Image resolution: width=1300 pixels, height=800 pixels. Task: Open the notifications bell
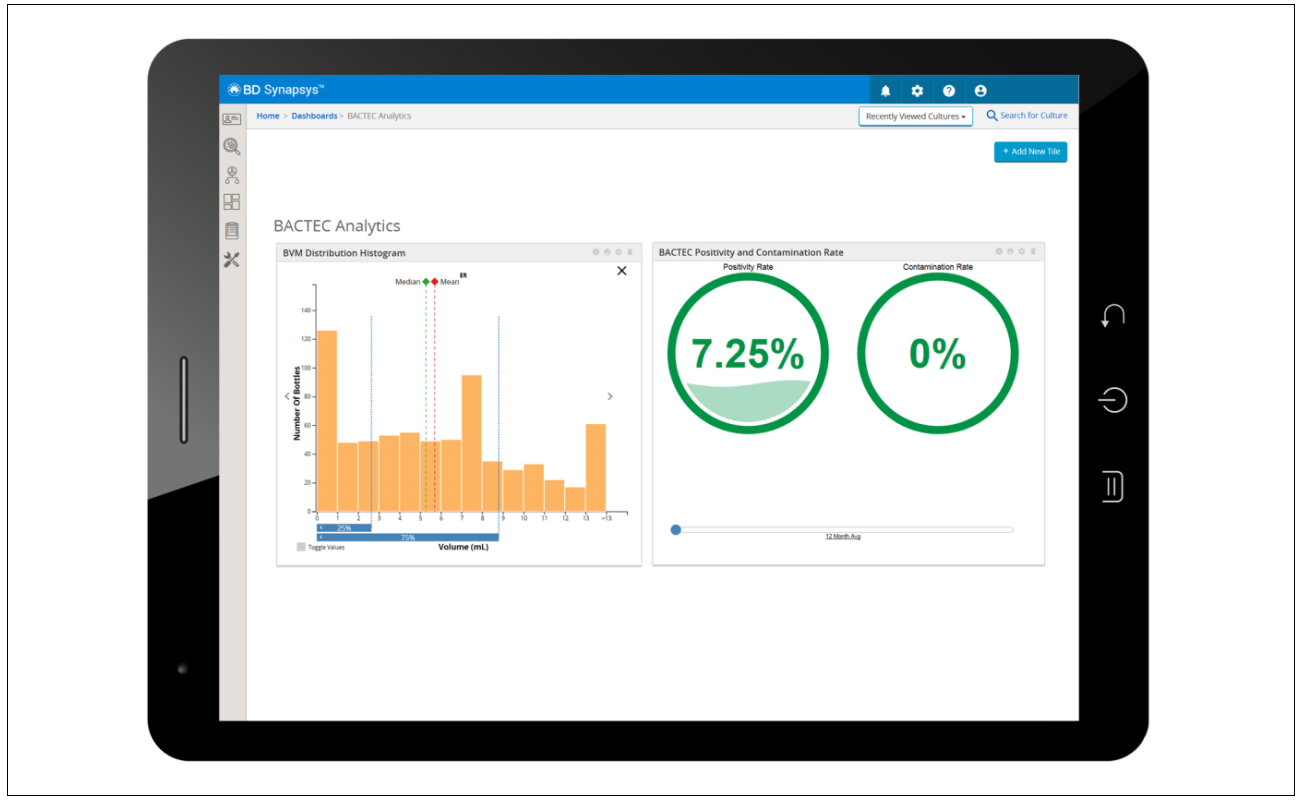[x=885, y=90]
